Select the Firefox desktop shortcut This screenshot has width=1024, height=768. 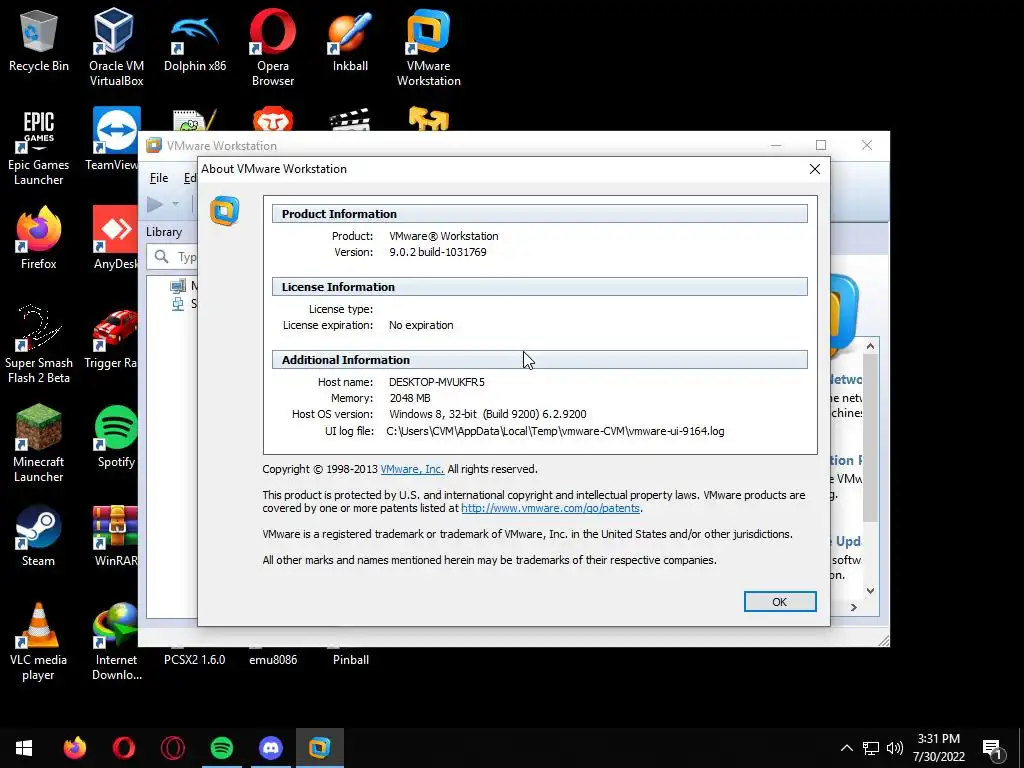coord(39,238)
